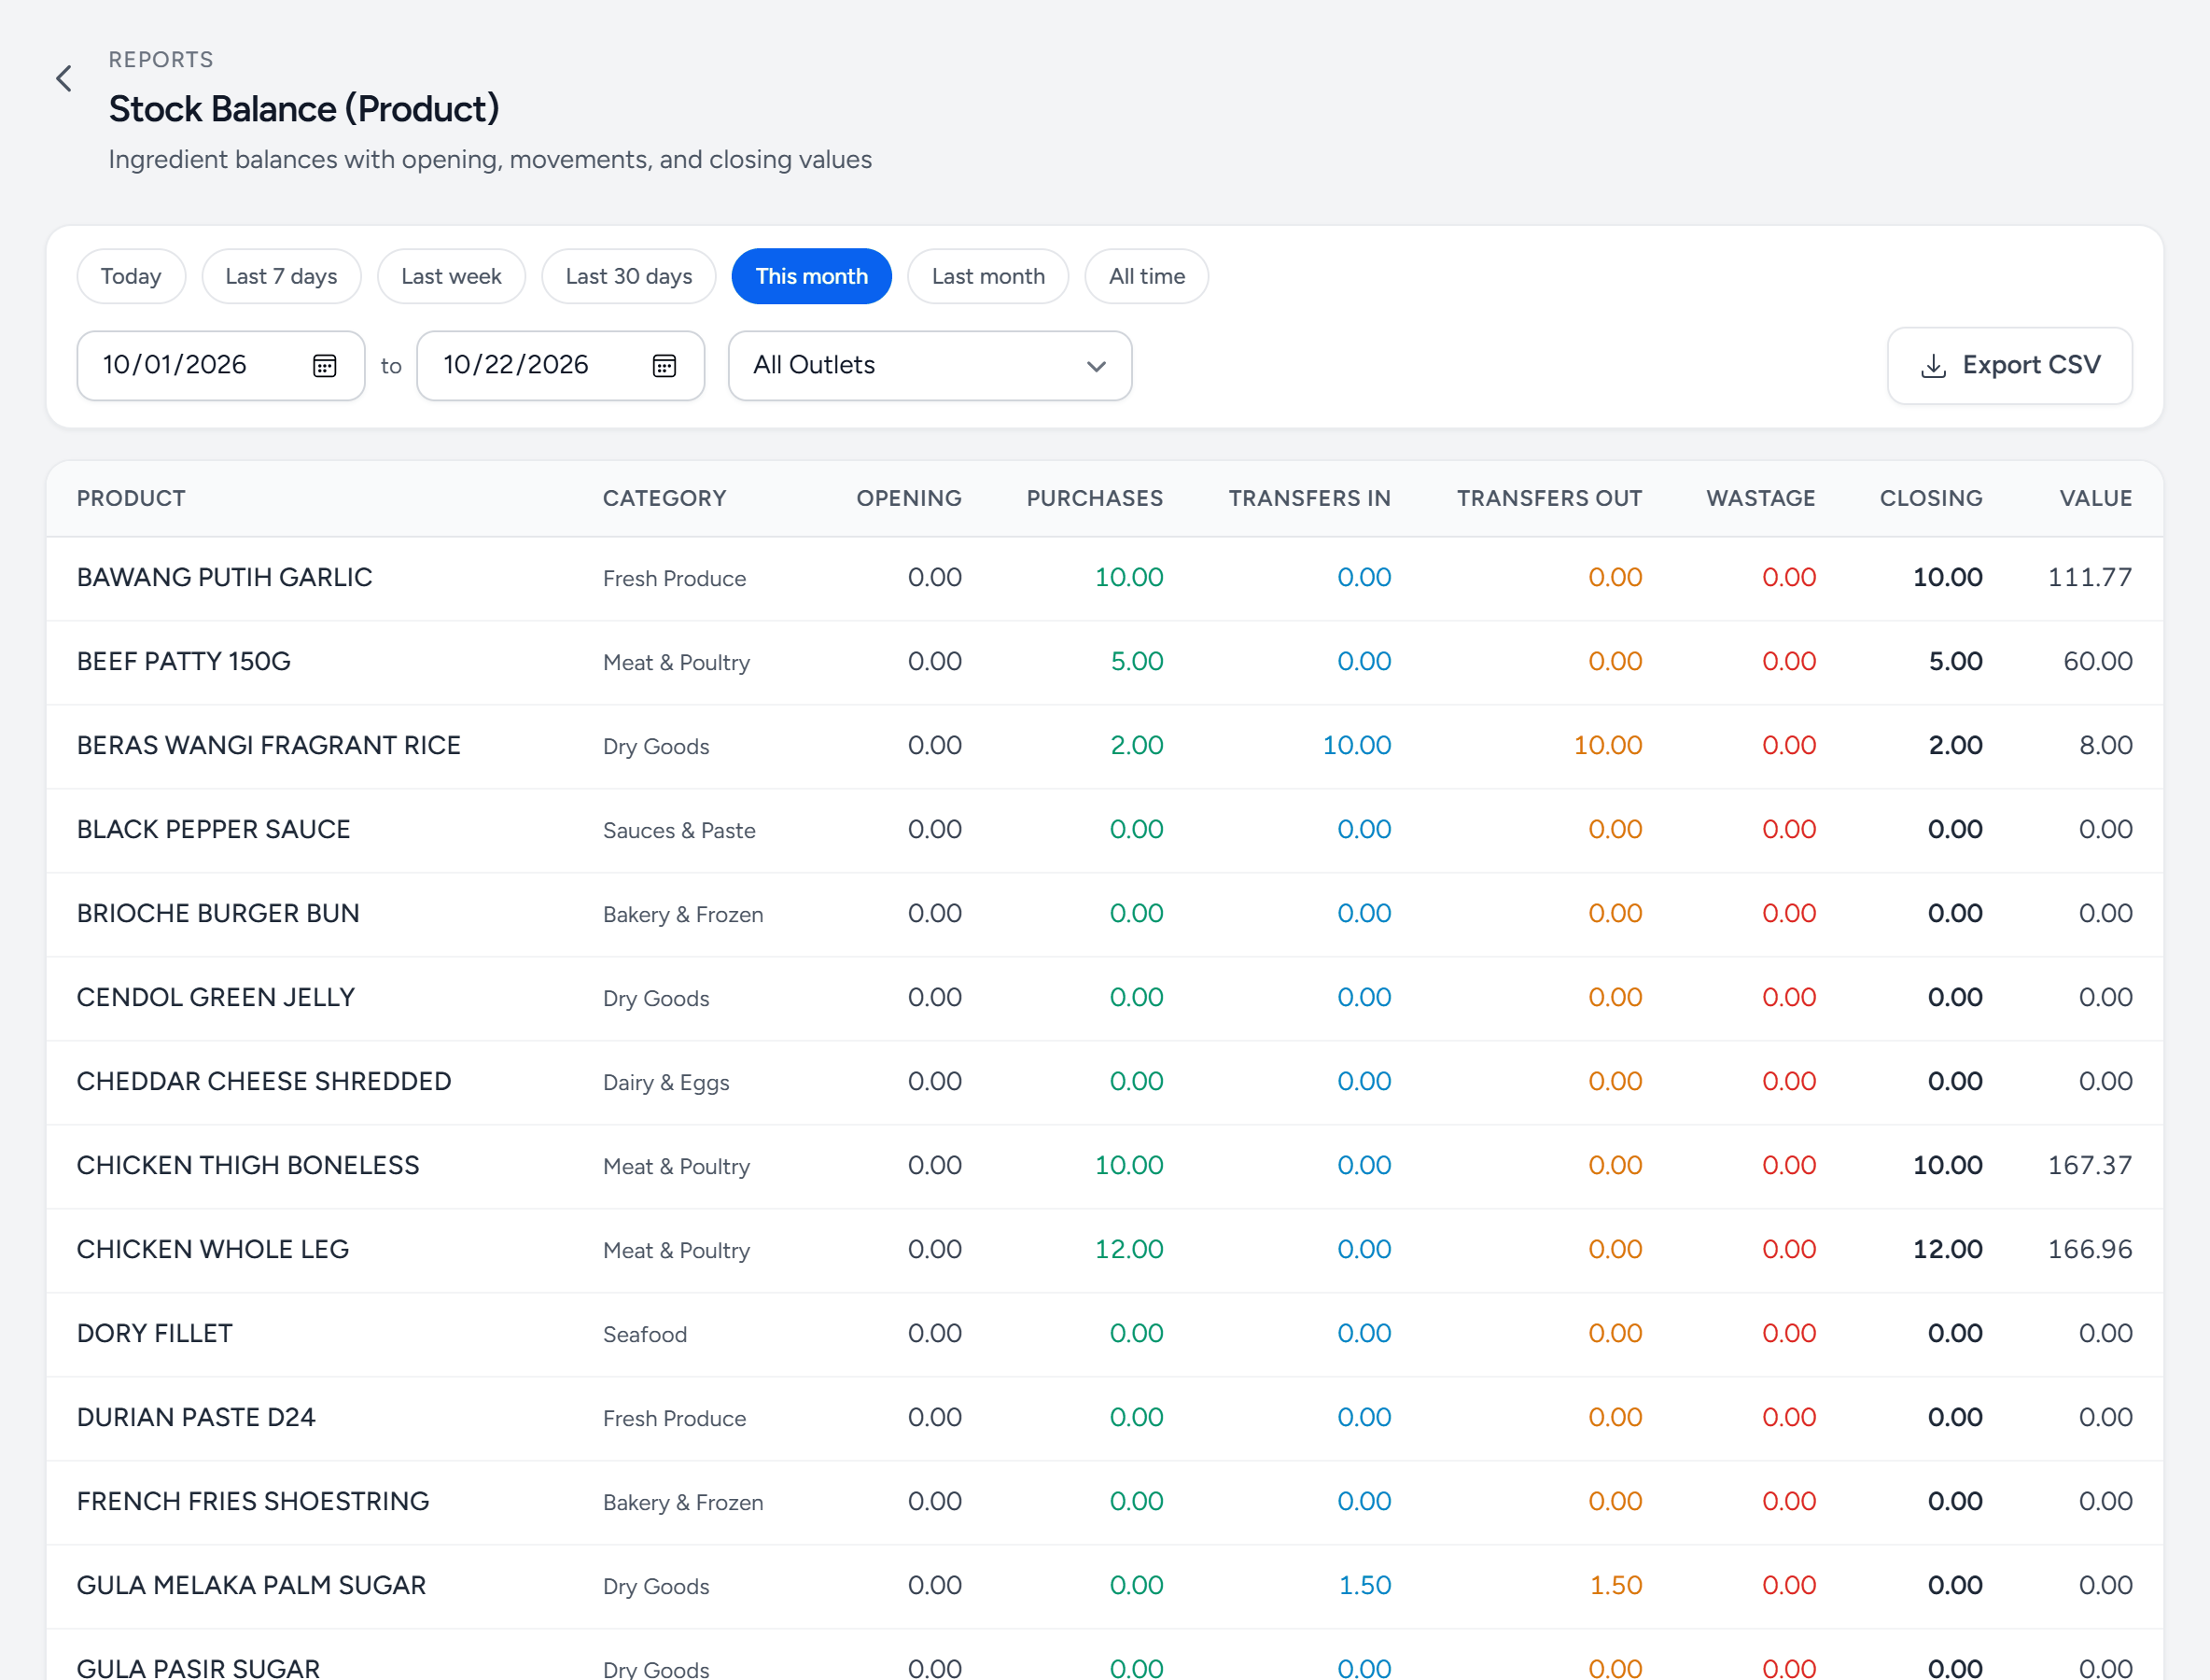Click 5.00 purchases for Beef Patty

pos(1137,662)
